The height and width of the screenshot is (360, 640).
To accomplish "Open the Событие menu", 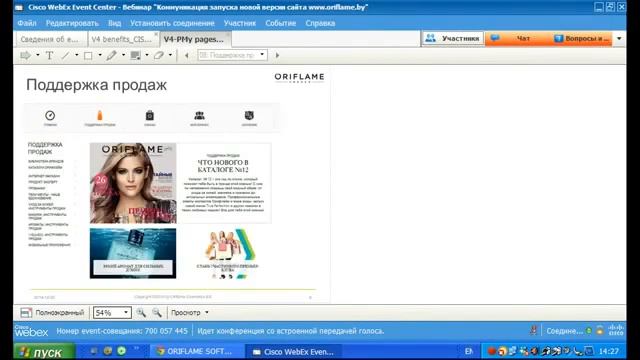I will click(280, 23).
